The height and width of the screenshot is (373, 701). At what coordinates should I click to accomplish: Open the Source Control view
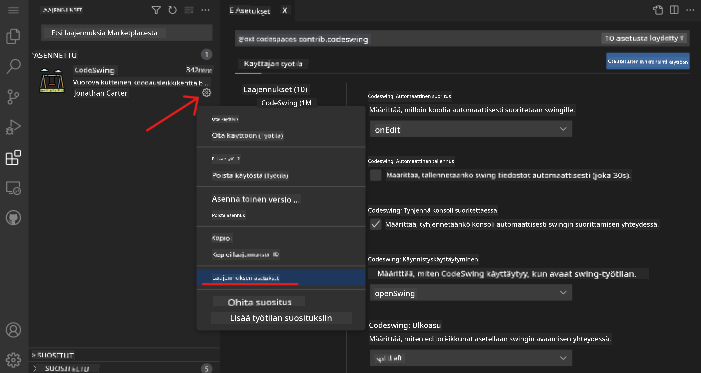(13, 97)
